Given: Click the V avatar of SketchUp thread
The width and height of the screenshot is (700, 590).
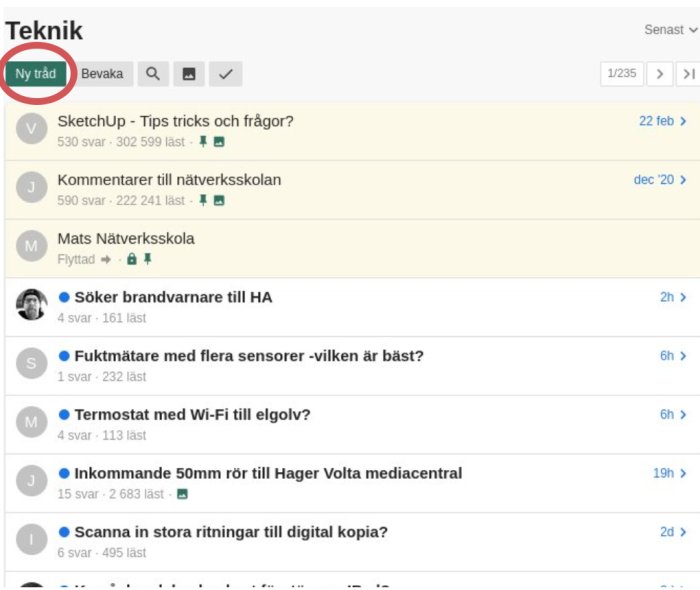Looking at the screenshot, I should tap(31, 129).
